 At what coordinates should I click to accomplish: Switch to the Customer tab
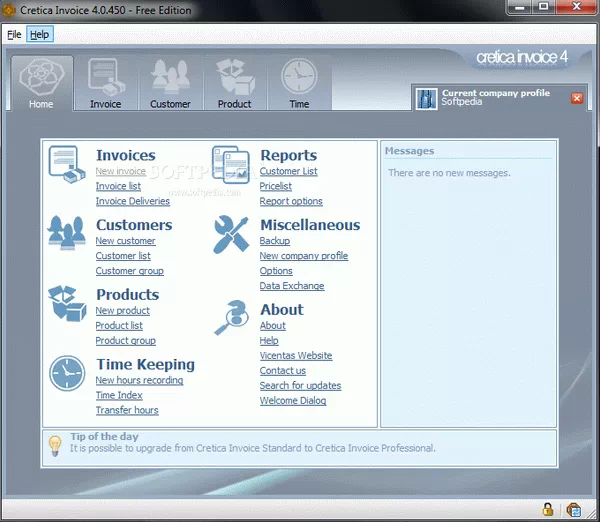point(170,83)
